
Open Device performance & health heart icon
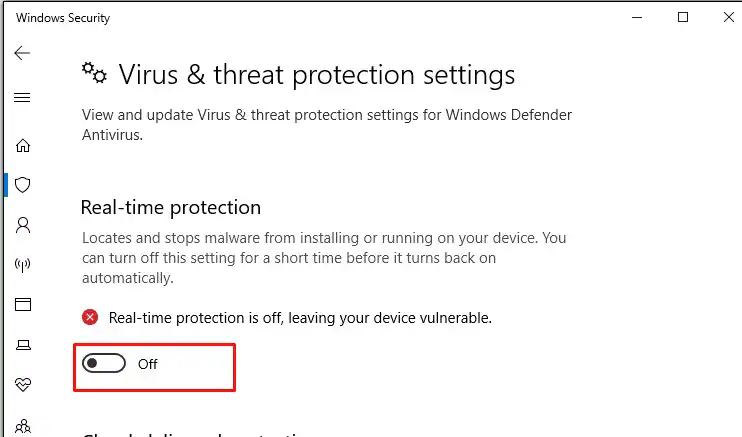(x=22, y=384)
